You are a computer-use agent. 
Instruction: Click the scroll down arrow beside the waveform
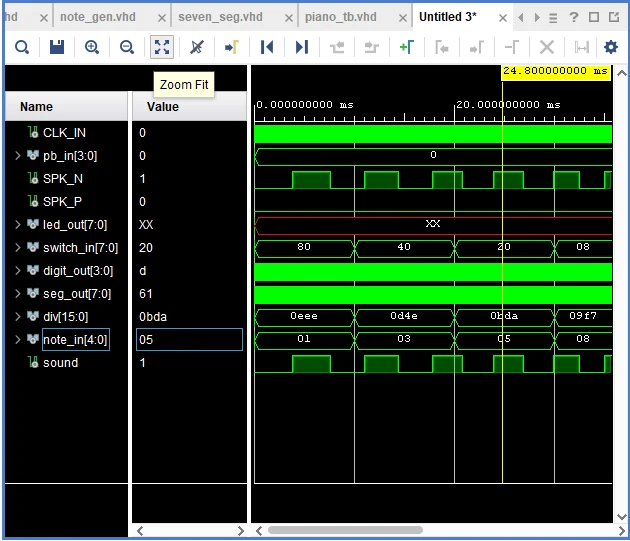tap(622, 517)
